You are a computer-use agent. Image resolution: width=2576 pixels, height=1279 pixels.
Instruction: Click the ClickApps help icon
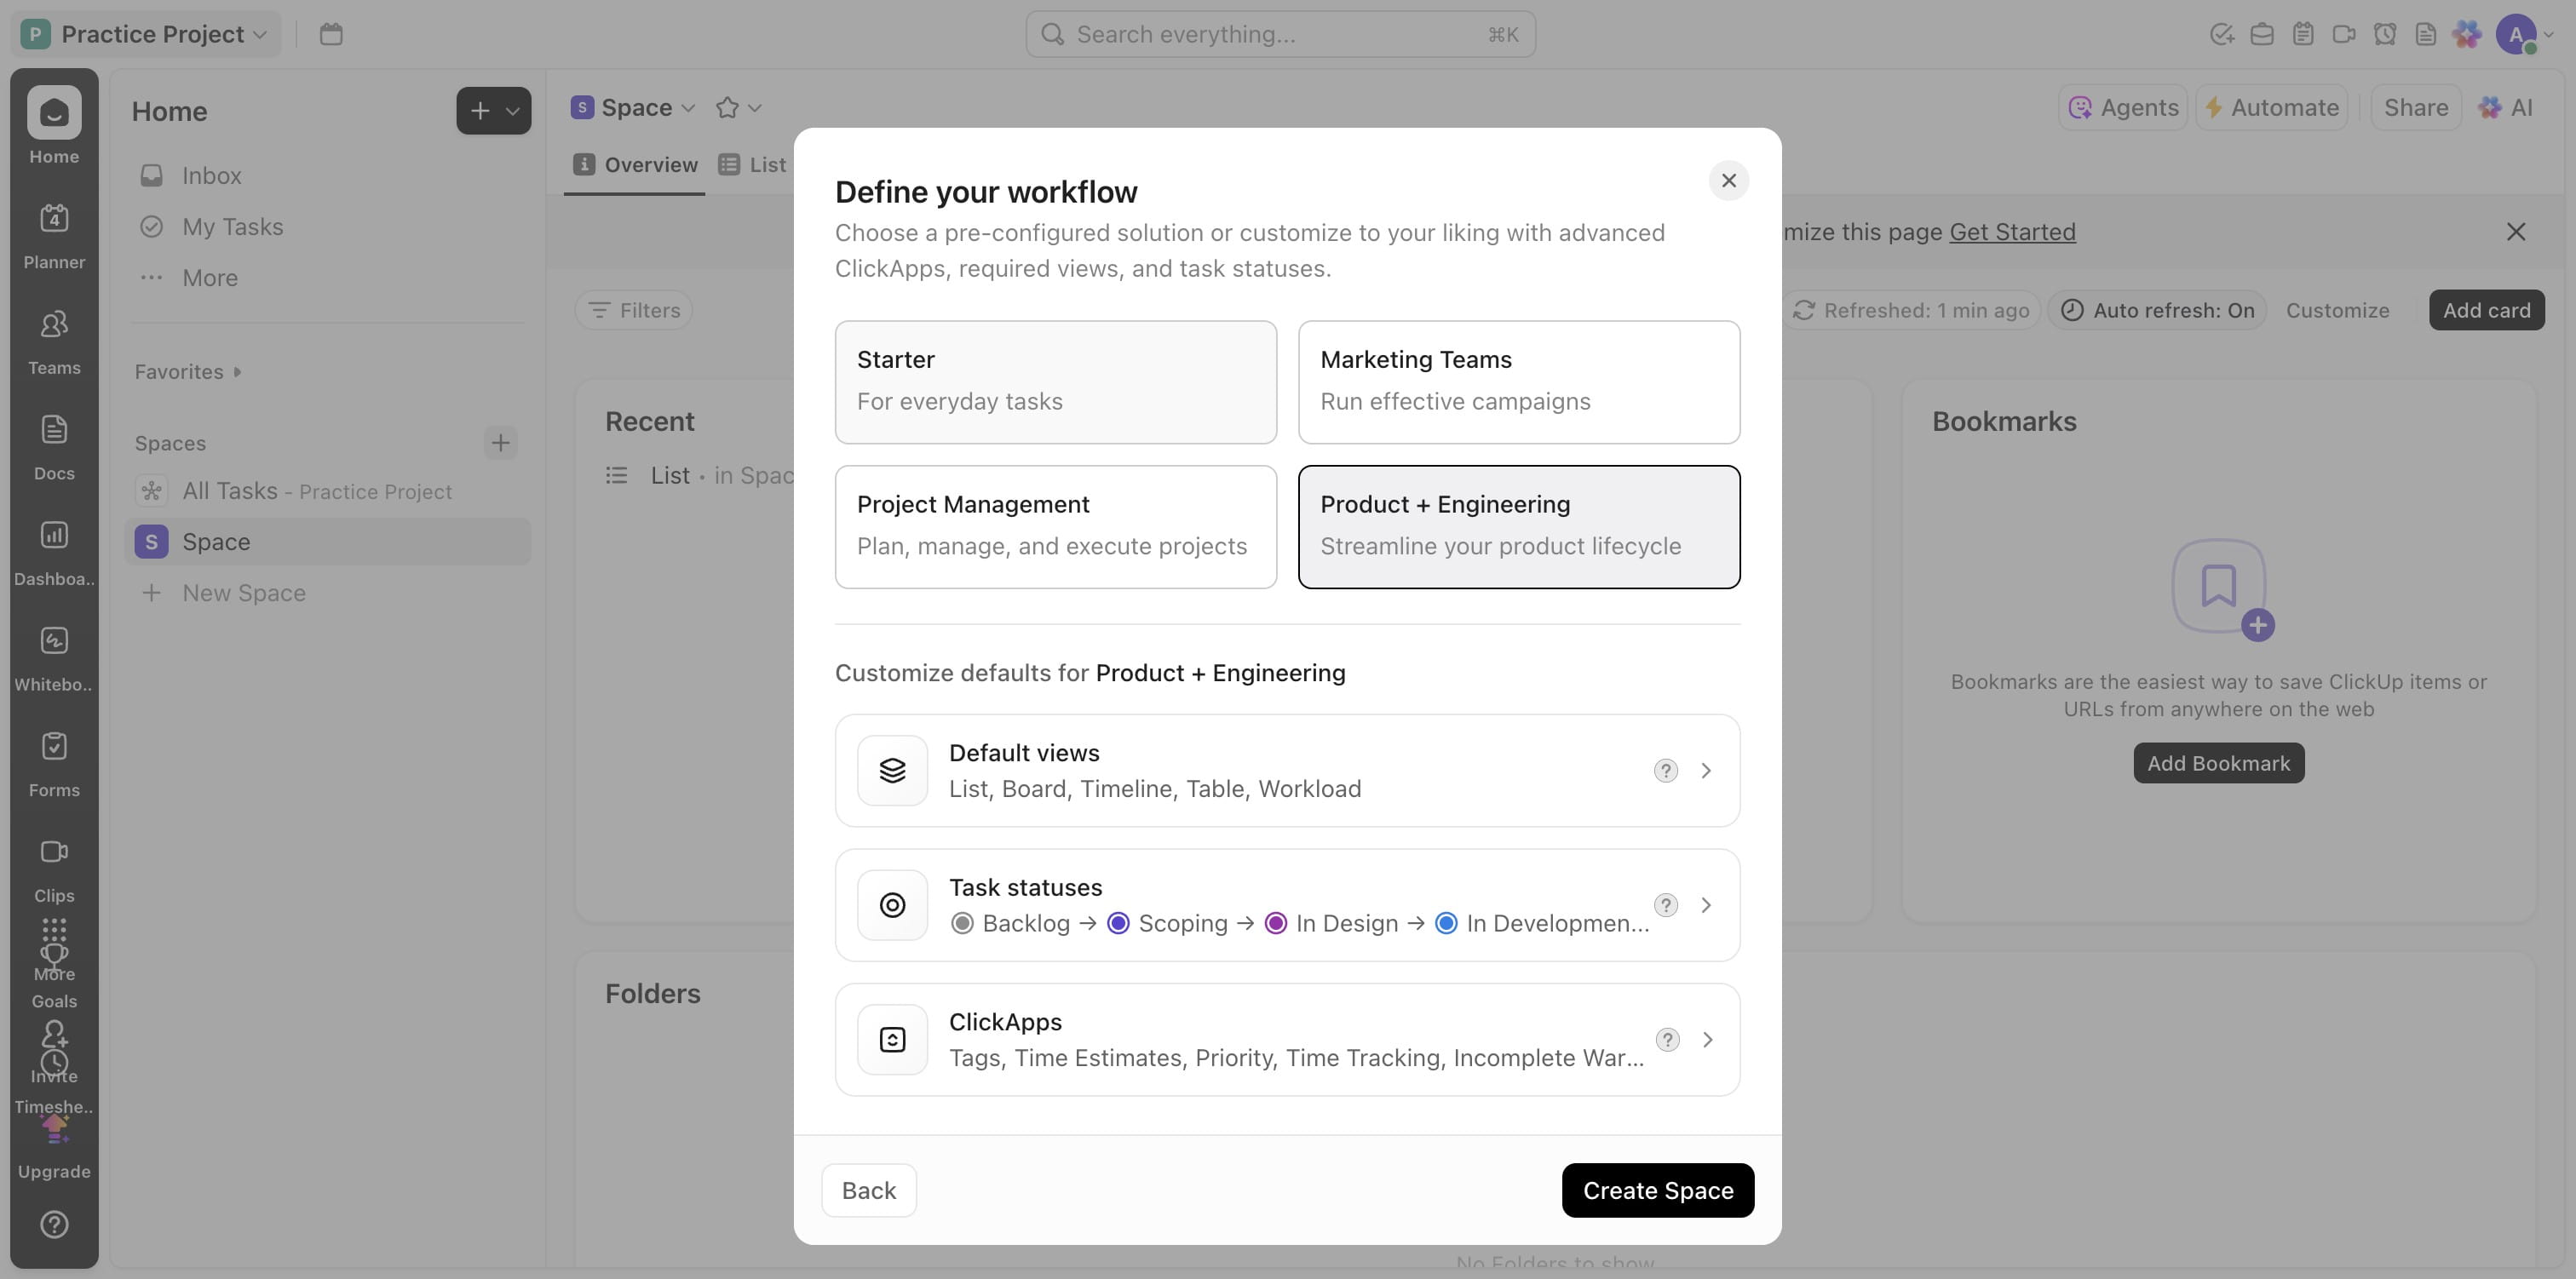pos(1667,1039)
